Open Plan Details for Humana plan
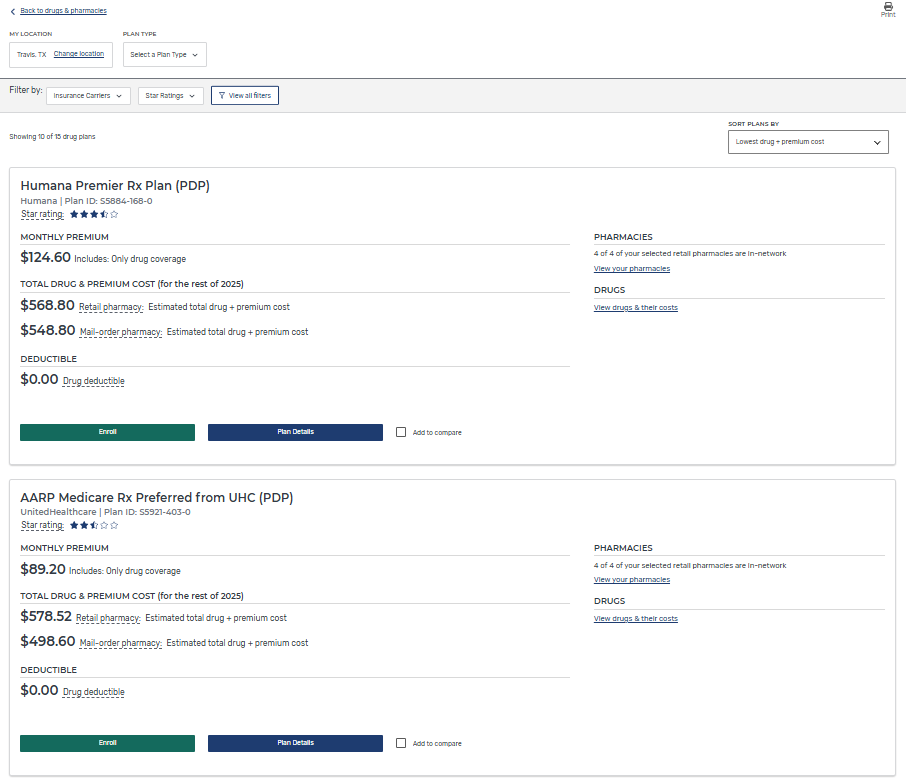The image size is (906, 781). tap(295, 432)
